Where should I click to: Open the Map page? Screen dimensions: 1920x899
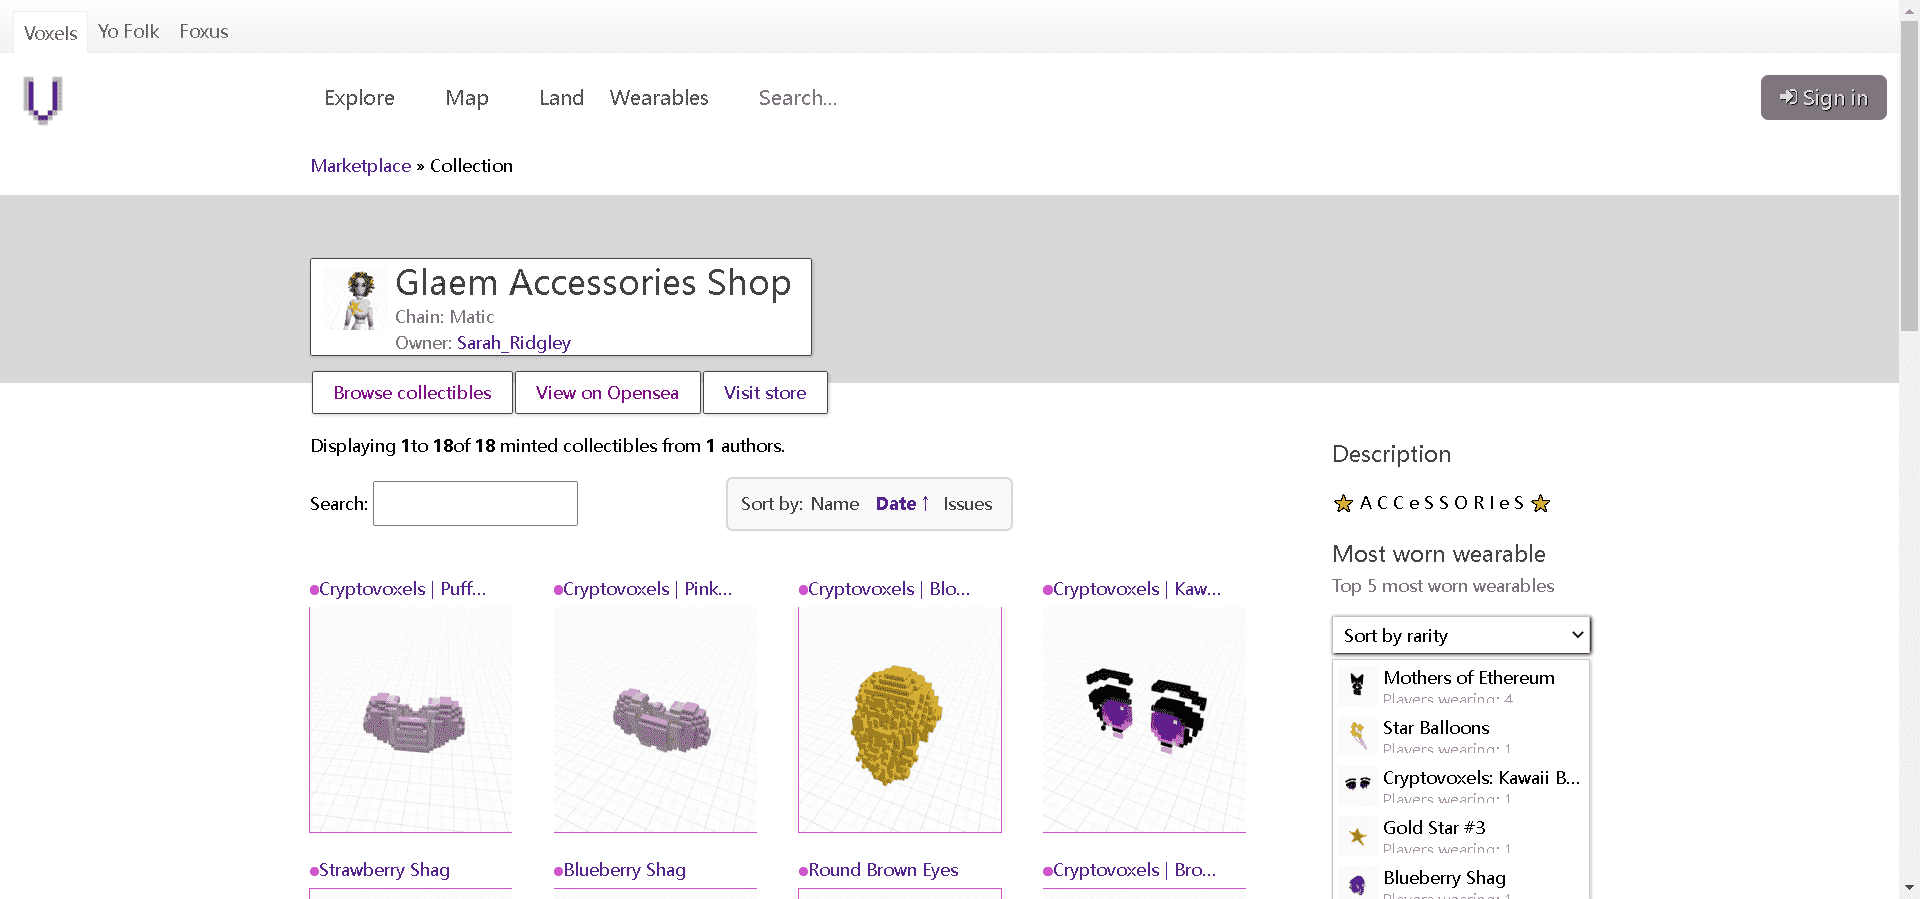[x=467, y=98]
